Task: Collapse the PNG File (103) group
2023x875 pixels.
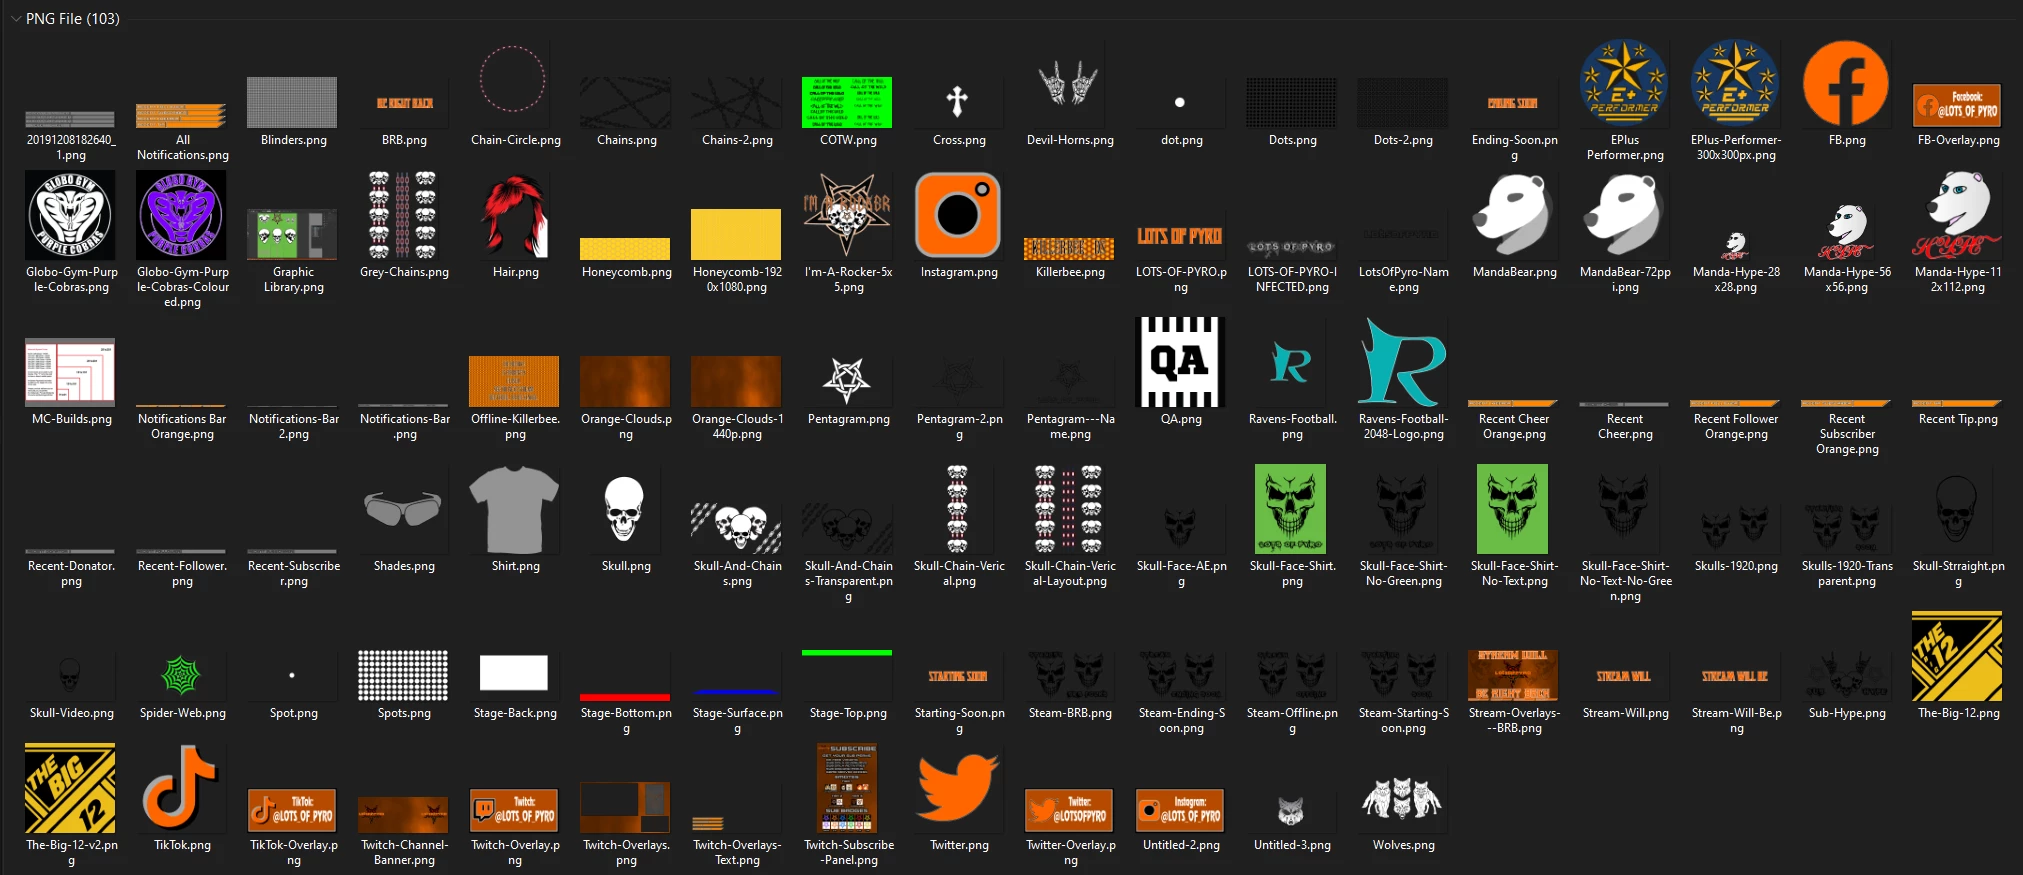Action: pyautogui.click(x=16, y=19)
